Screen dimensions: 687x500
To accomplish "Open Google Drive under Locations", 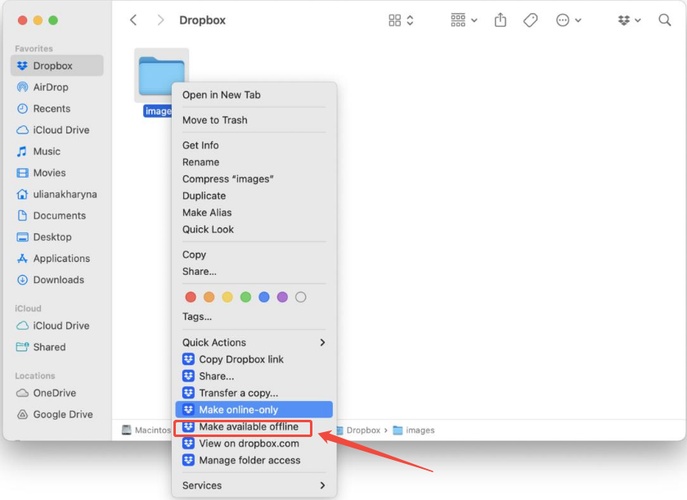I will click(57, 415).
